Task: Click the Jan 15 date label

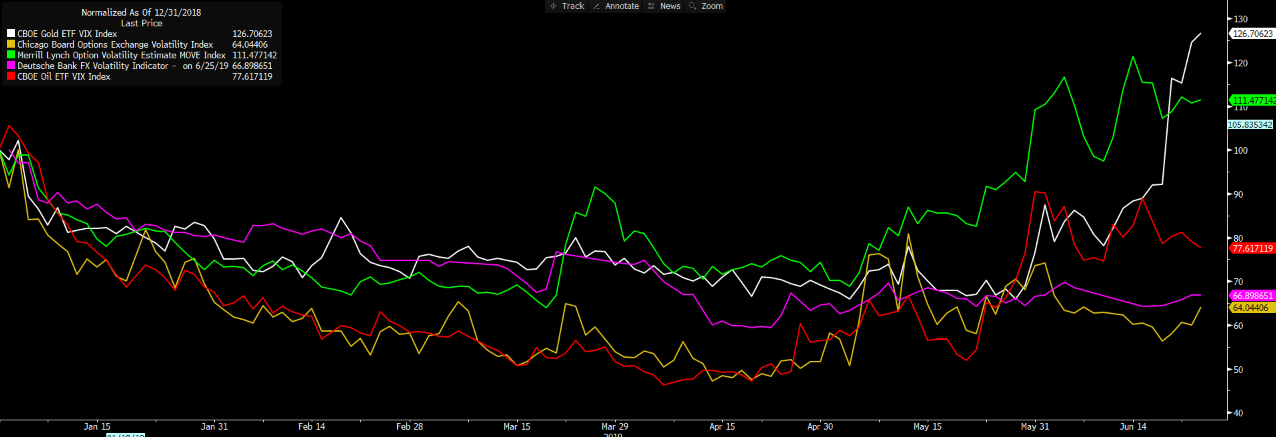Action: (x=97, y=426)
